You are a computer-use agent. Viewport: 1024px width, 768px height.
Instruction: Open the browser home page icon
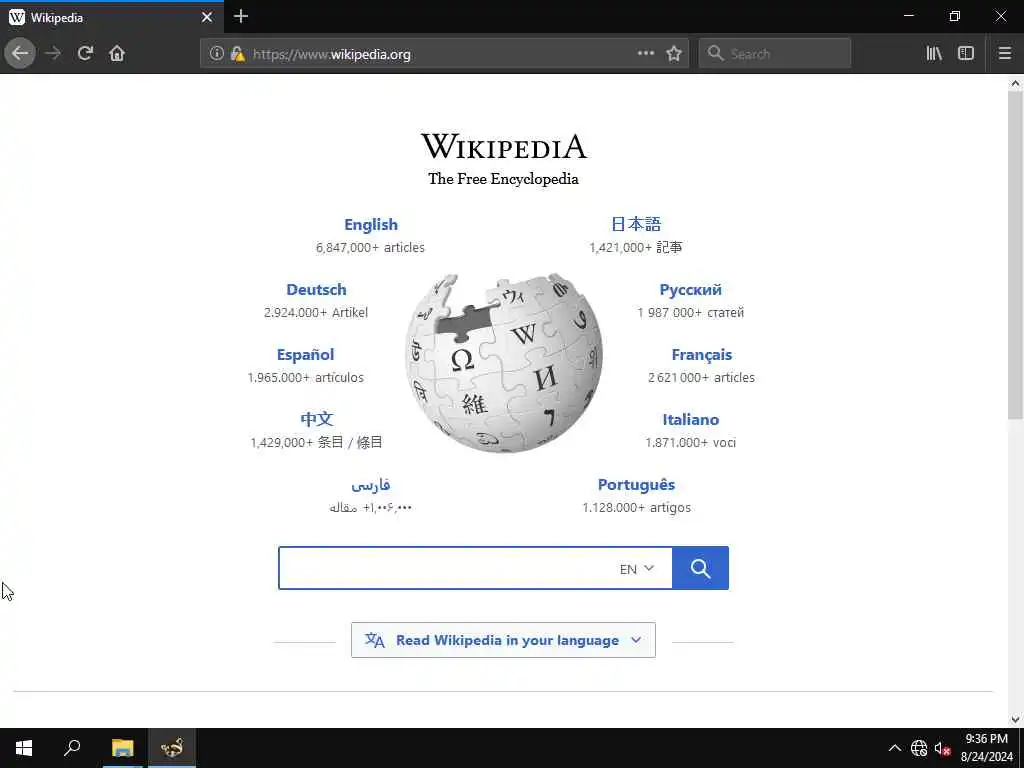(117, 54)
